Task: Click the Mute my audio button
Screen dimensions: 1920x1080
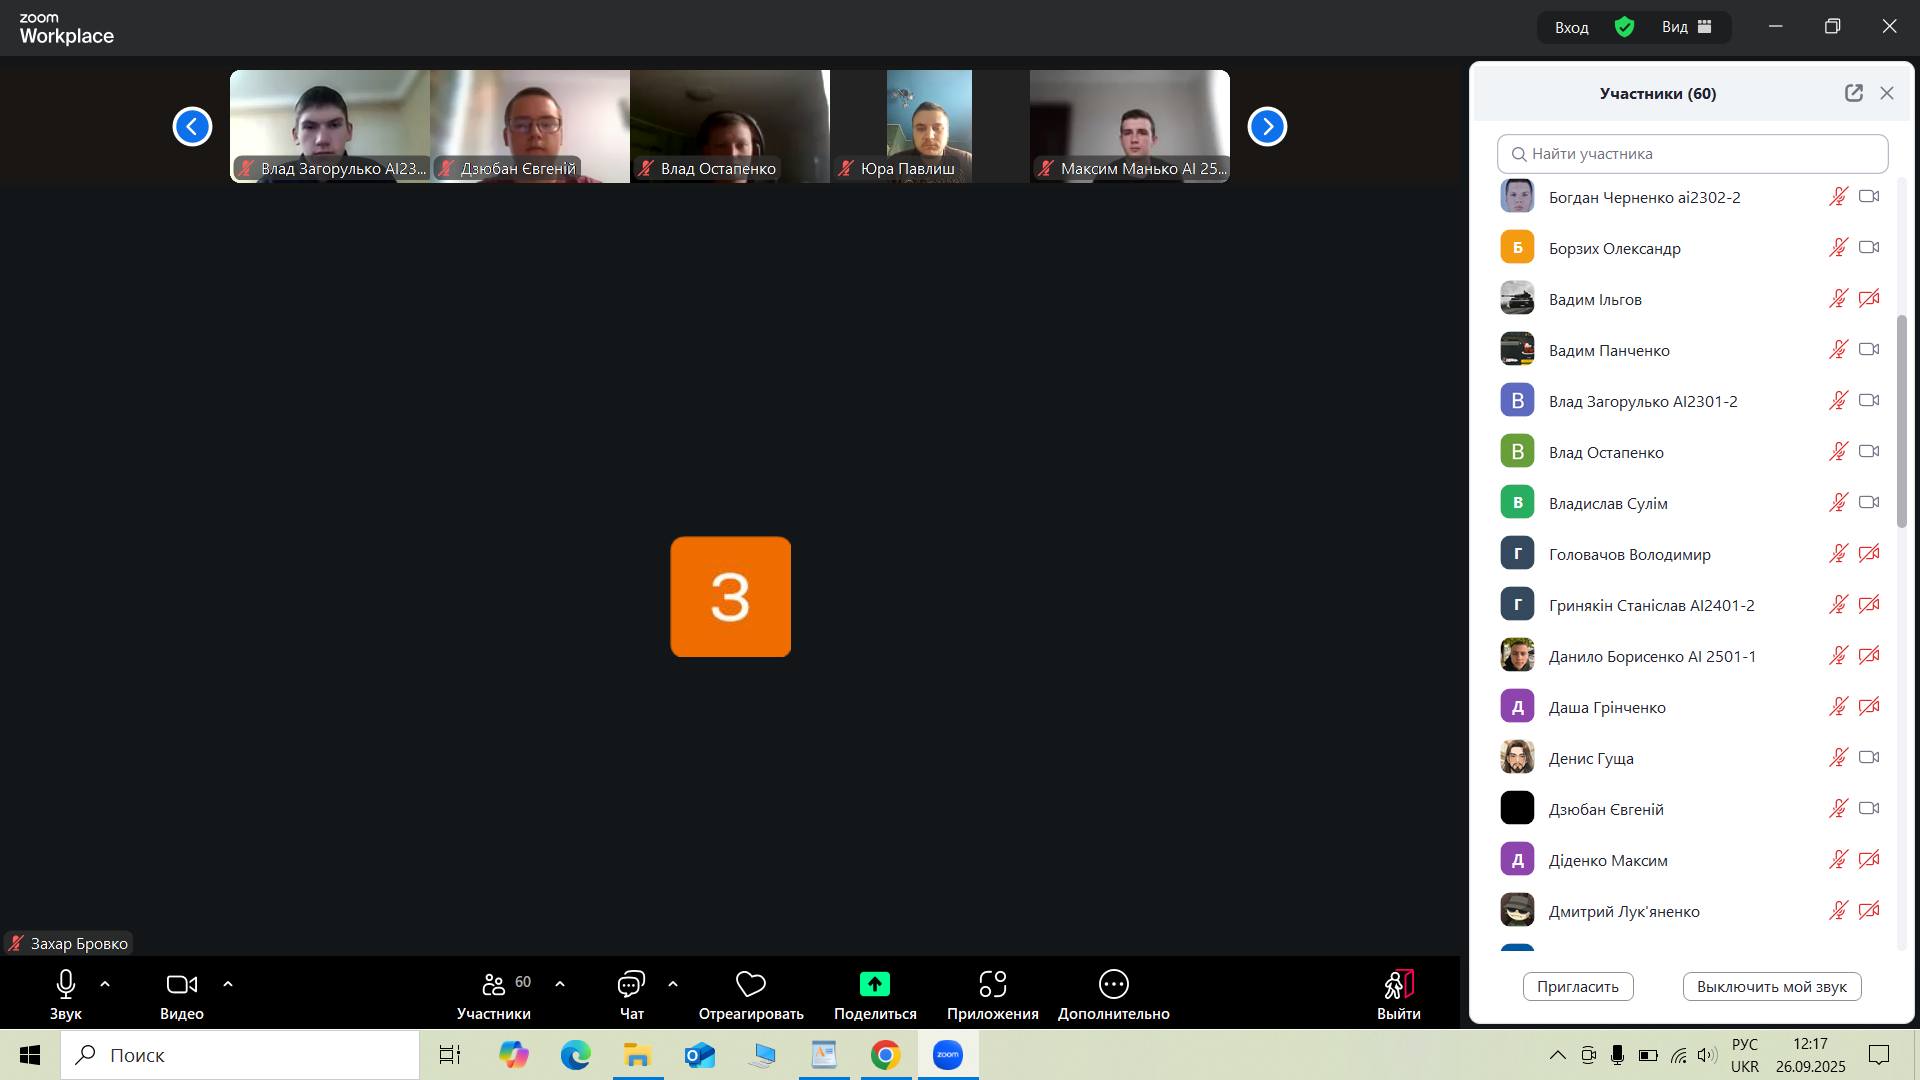Action: coord(1771,987)
